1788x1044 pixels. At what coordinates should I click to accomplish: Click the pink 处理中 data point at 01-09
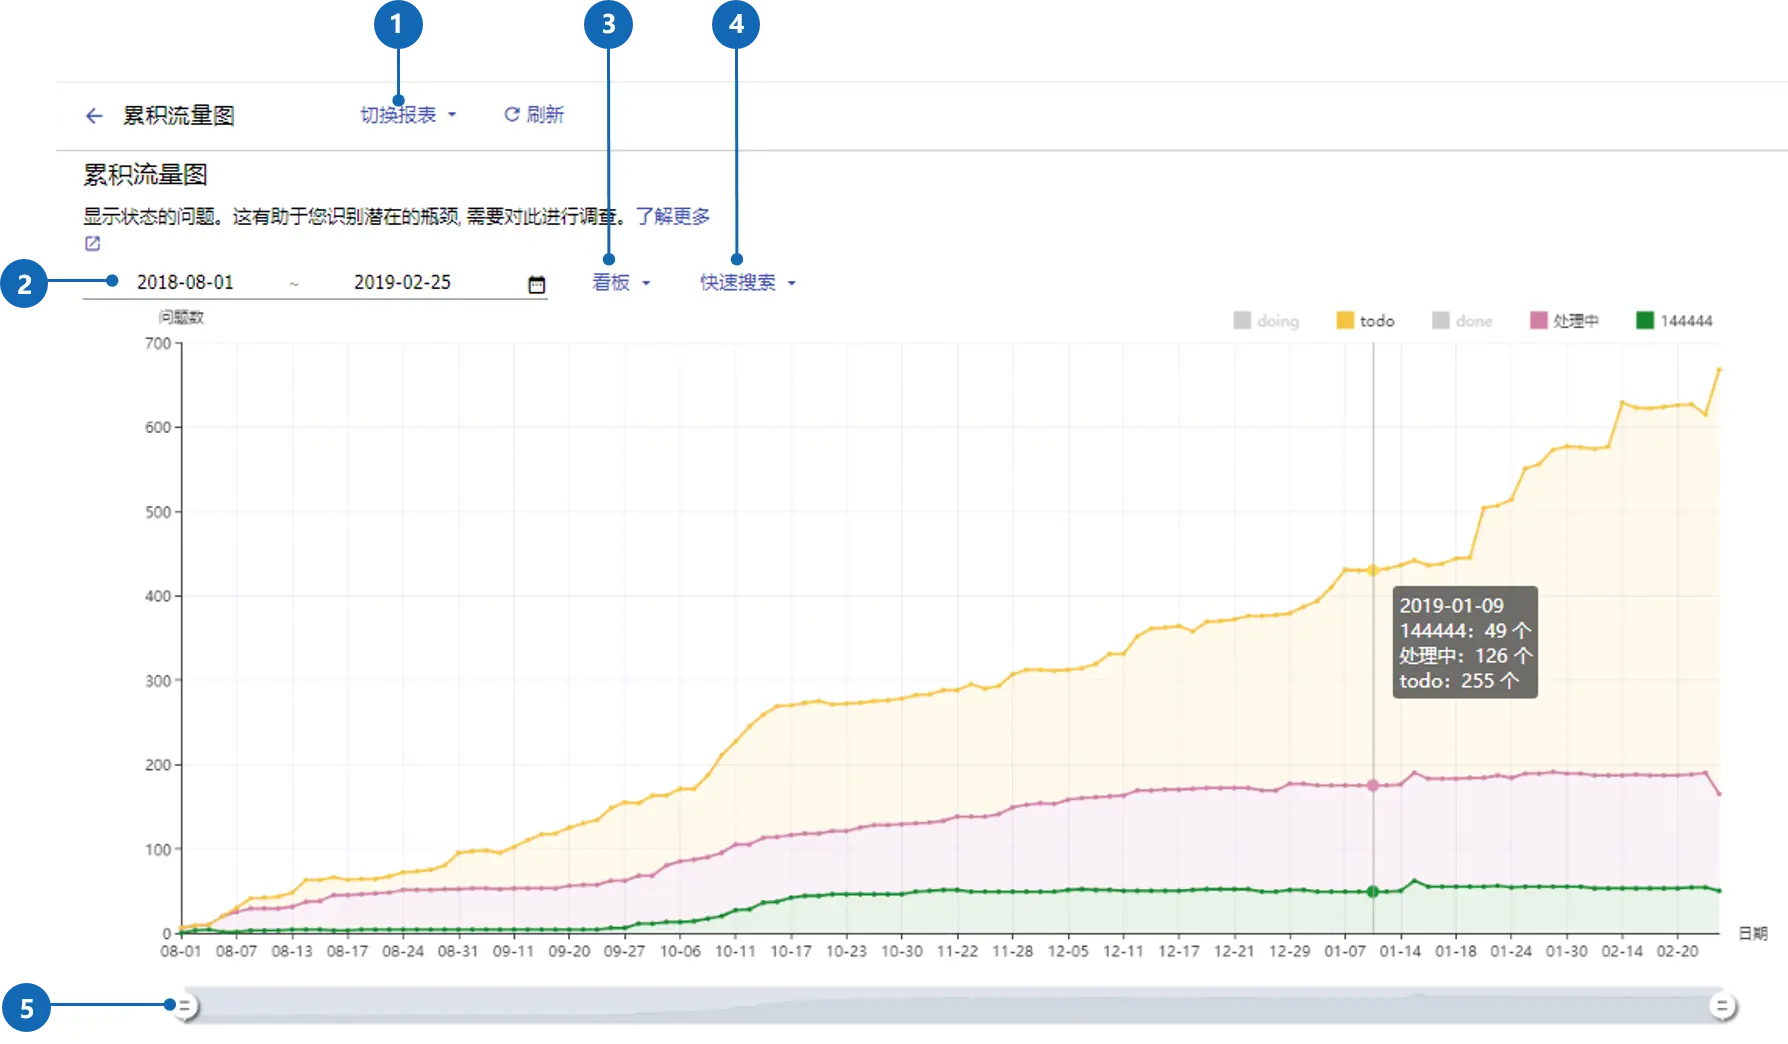1373,786
